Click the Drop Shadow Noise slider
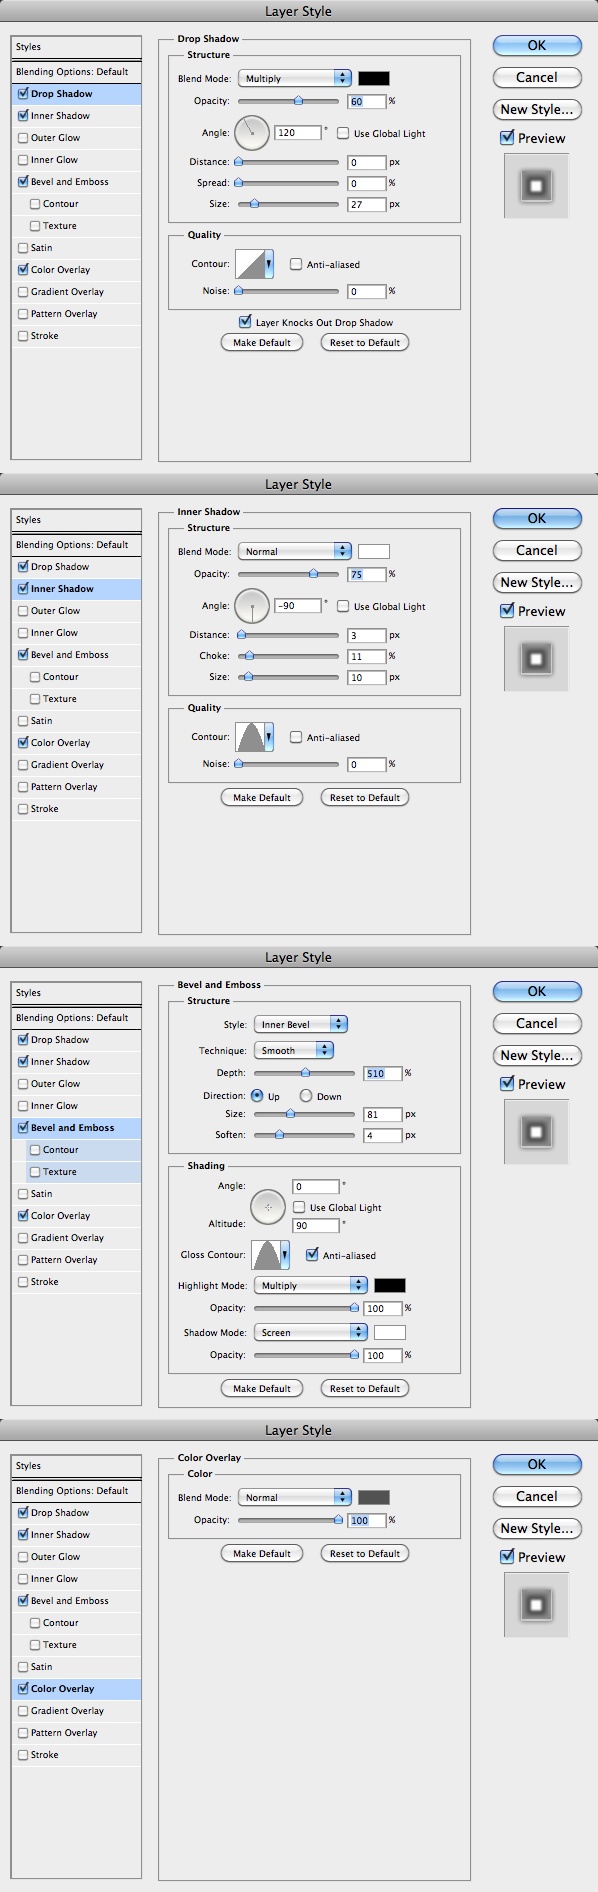This screenshot has height=1892, width=598. [x=288, y=291]
